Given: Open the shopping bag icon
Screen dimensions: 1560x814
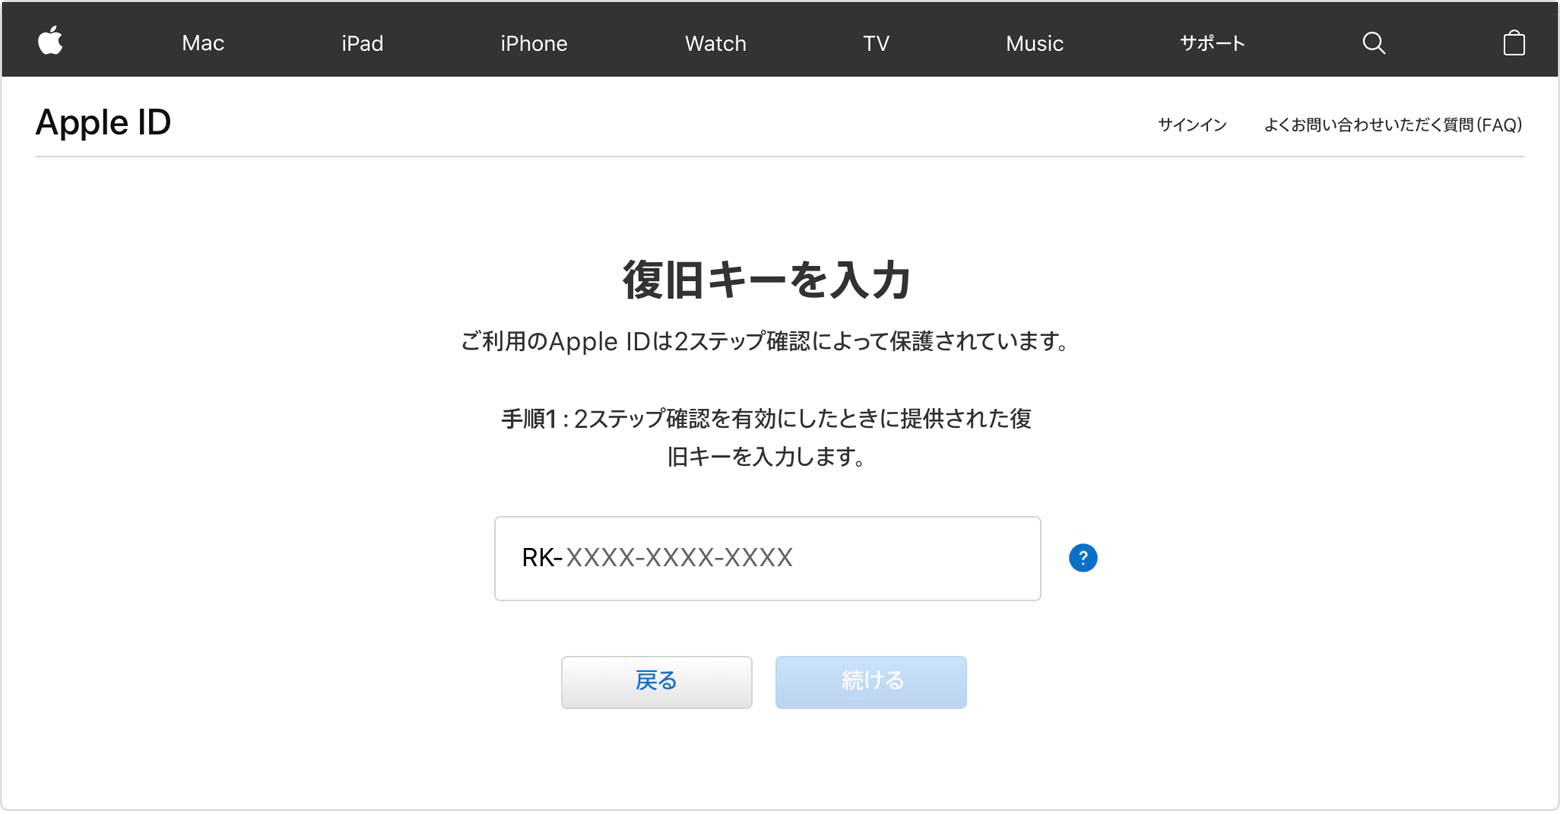Looking at the screenshot, I should tap(1514, 42).
